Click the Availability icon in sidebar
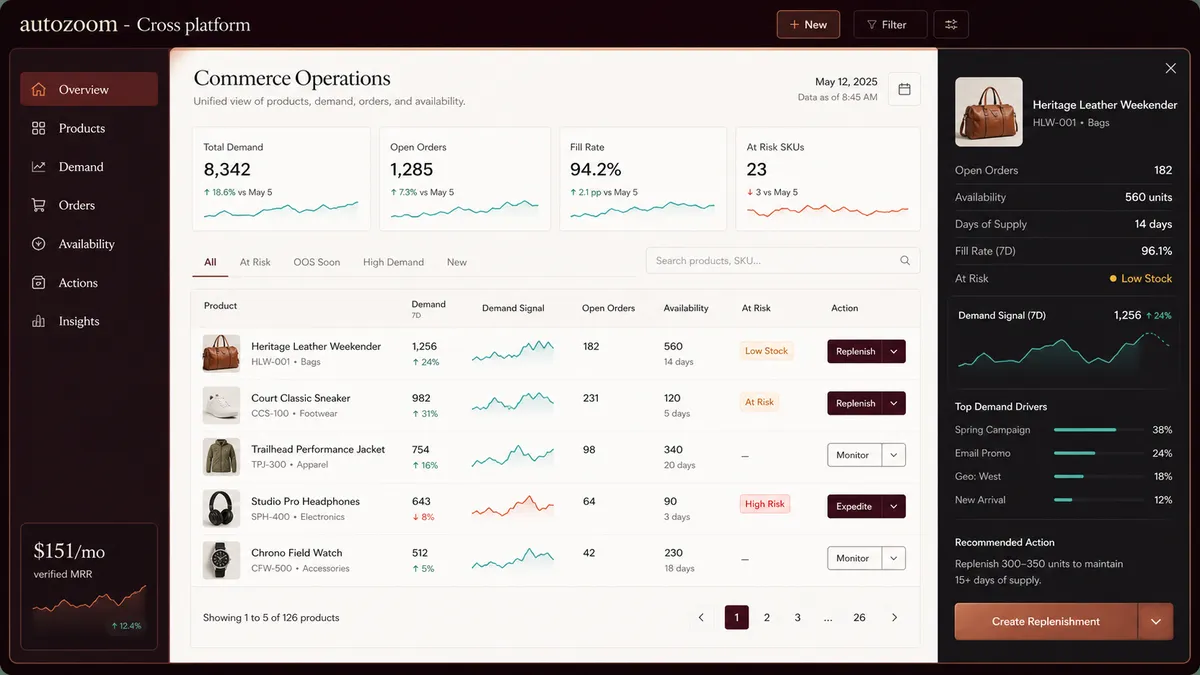This screenshot has height=675, width=1200. click(39, 244)
